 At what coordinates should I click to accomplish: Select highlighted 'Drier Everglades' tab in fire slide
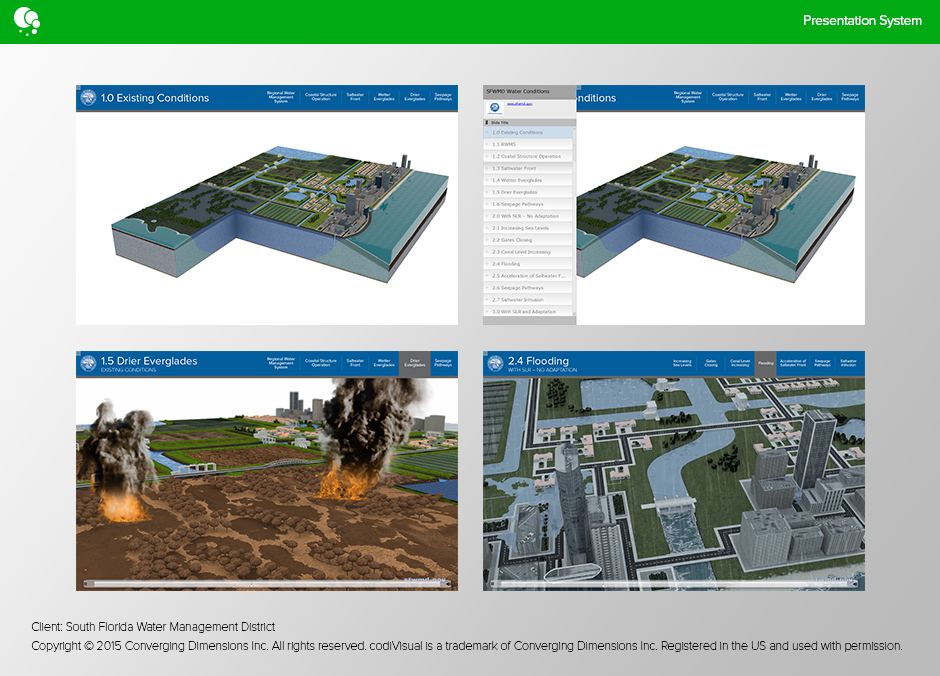pyautogui.click(x=414, y=363)
